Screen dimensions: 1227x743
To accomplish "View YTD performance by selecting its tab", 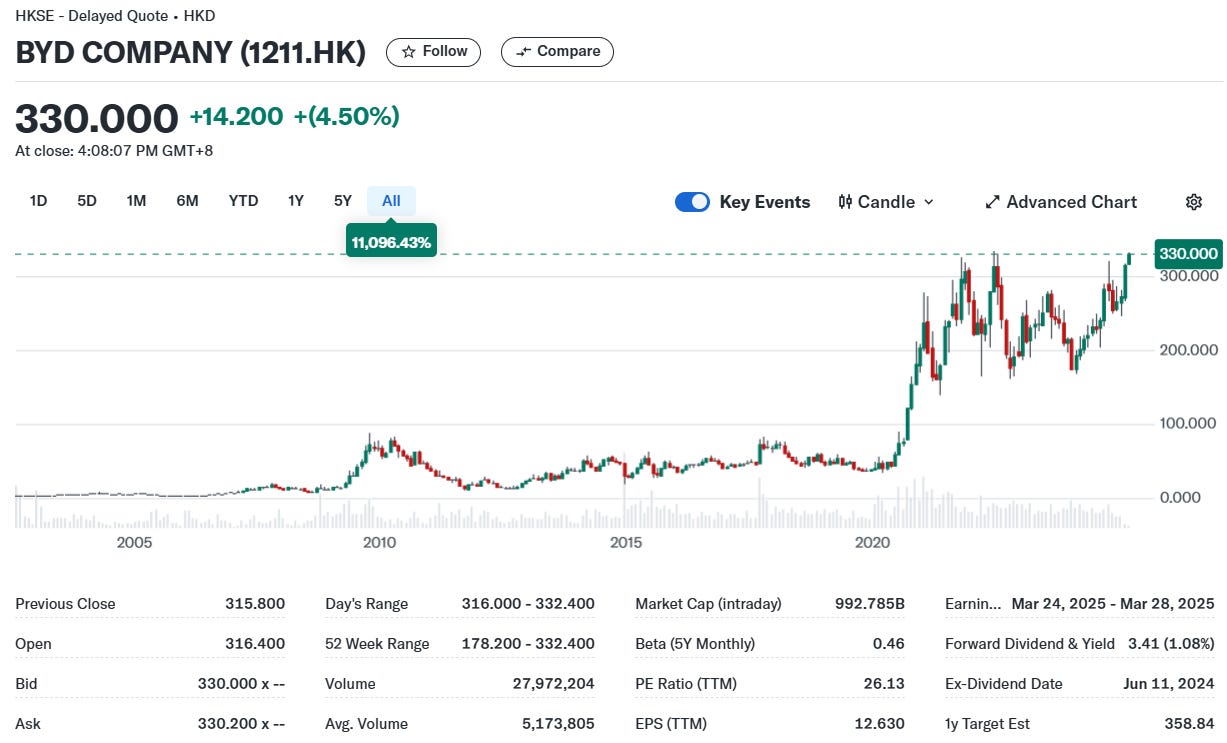I will (243, 200).
